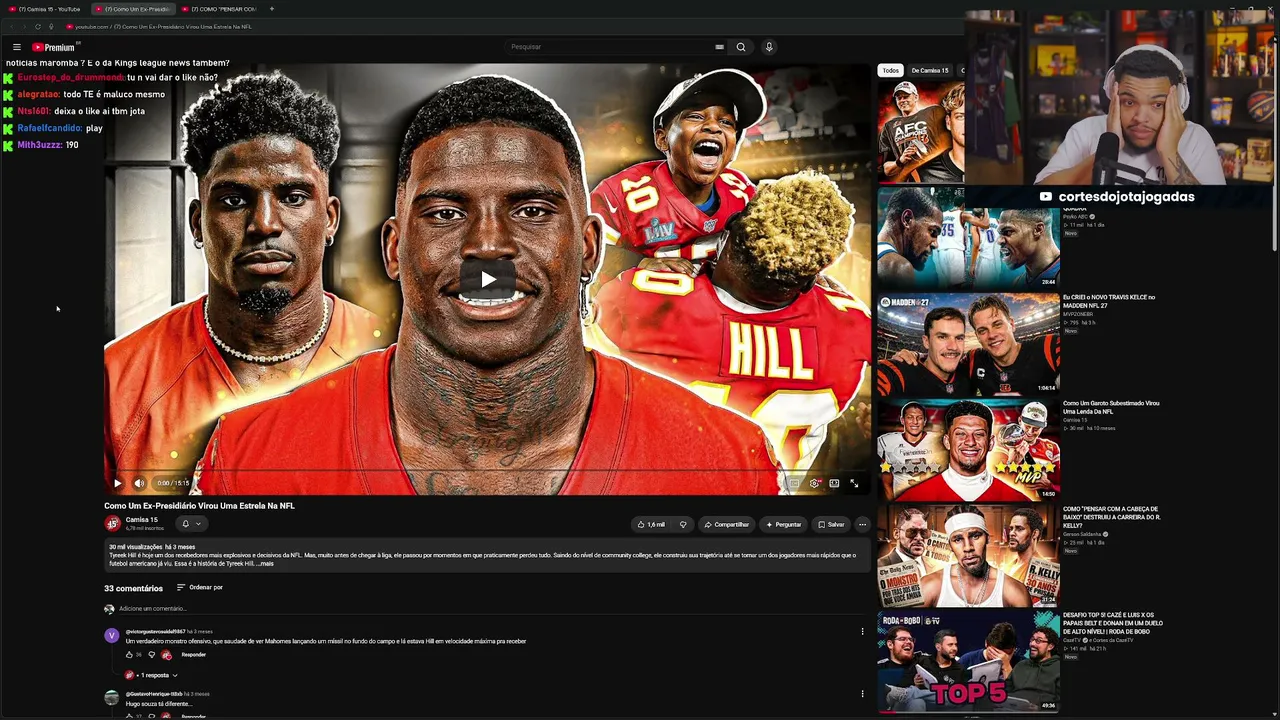Mute the video volume speaker
The width and height of the screenshot is (1280, 720).
(x=139, y=483)
